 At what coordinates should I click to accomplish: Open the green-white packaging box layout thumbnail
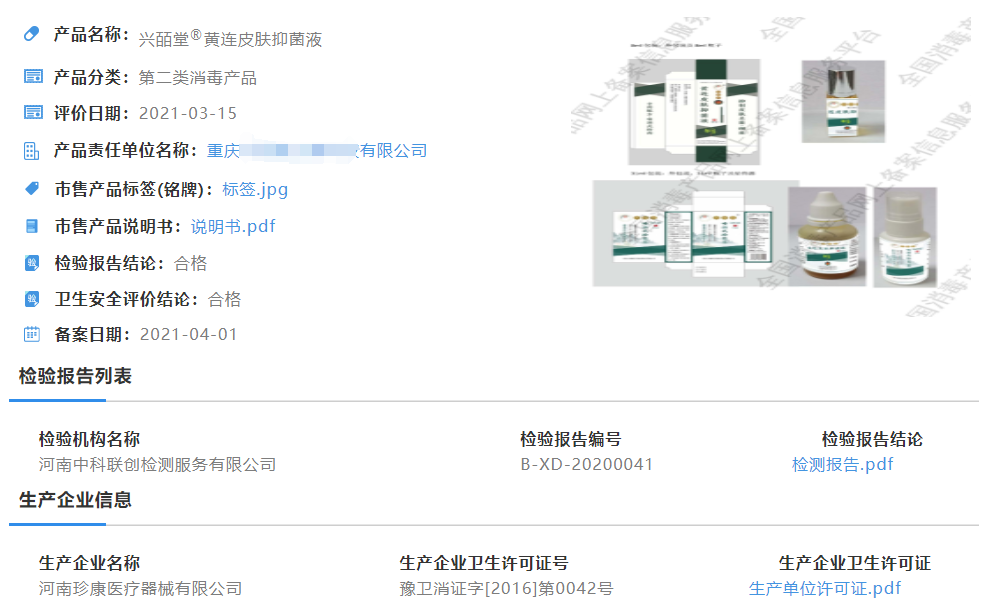694,112
